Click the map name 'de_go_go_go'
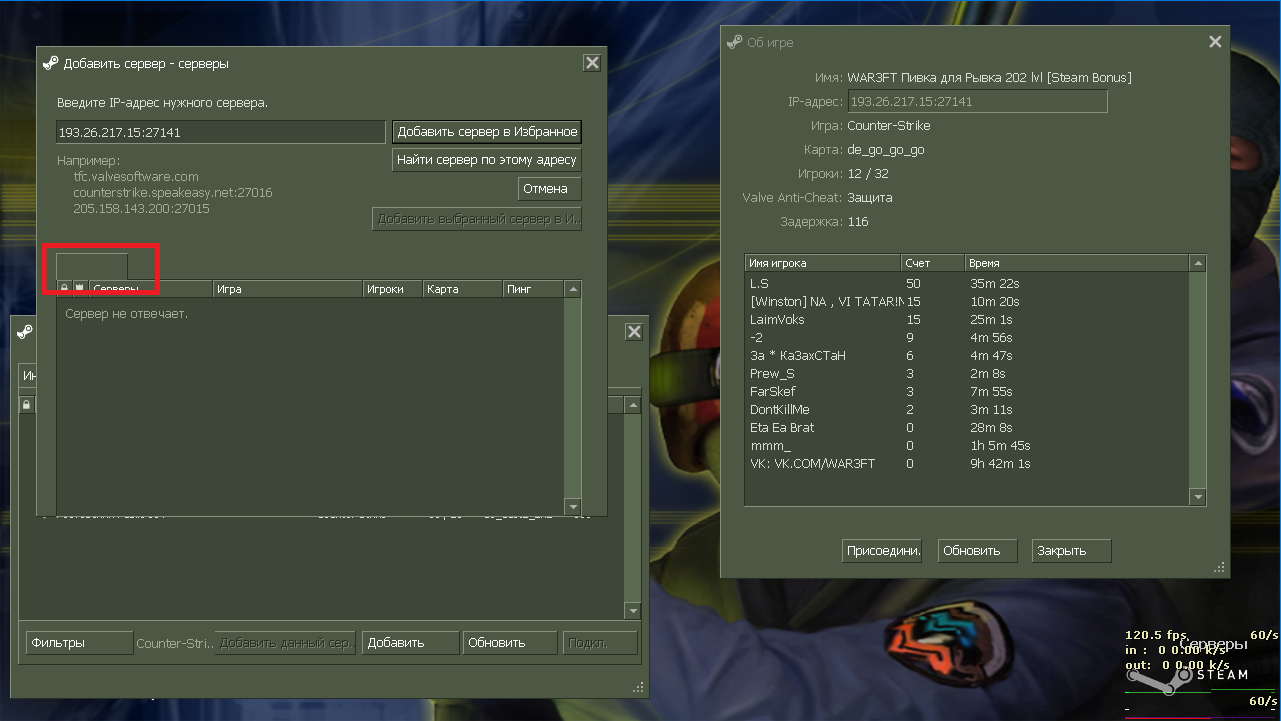1281x721 pixels. 885,150
